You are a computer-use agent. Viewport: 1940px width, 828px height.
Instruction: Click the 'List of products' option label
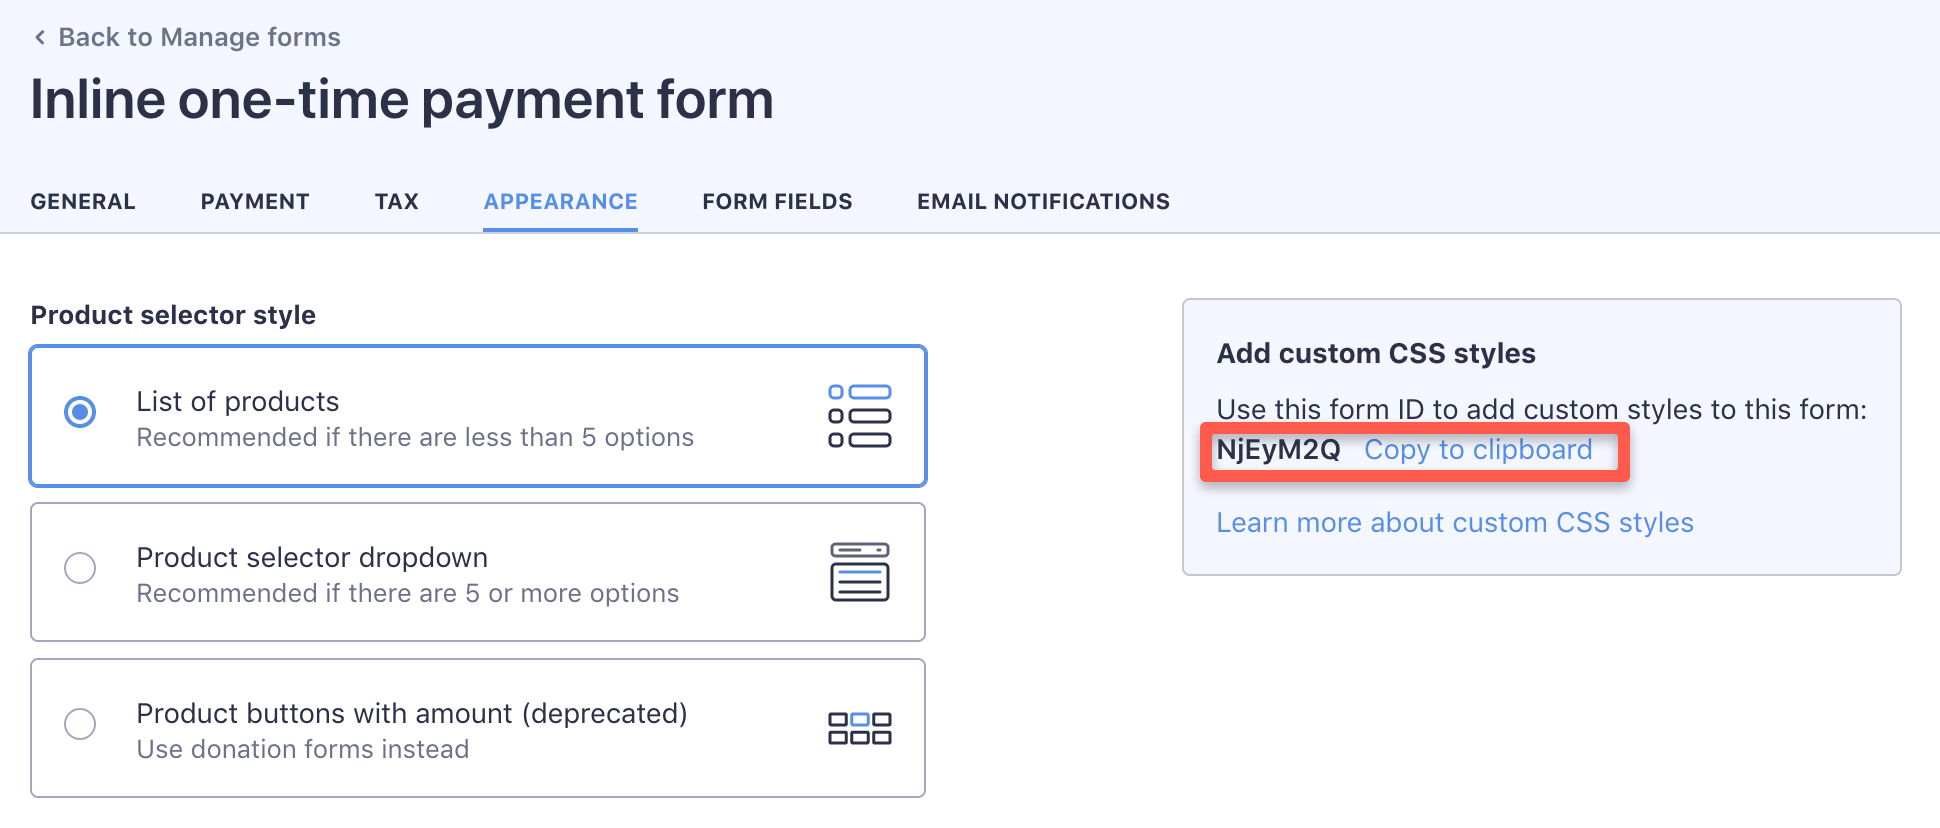tap(238, 402)
